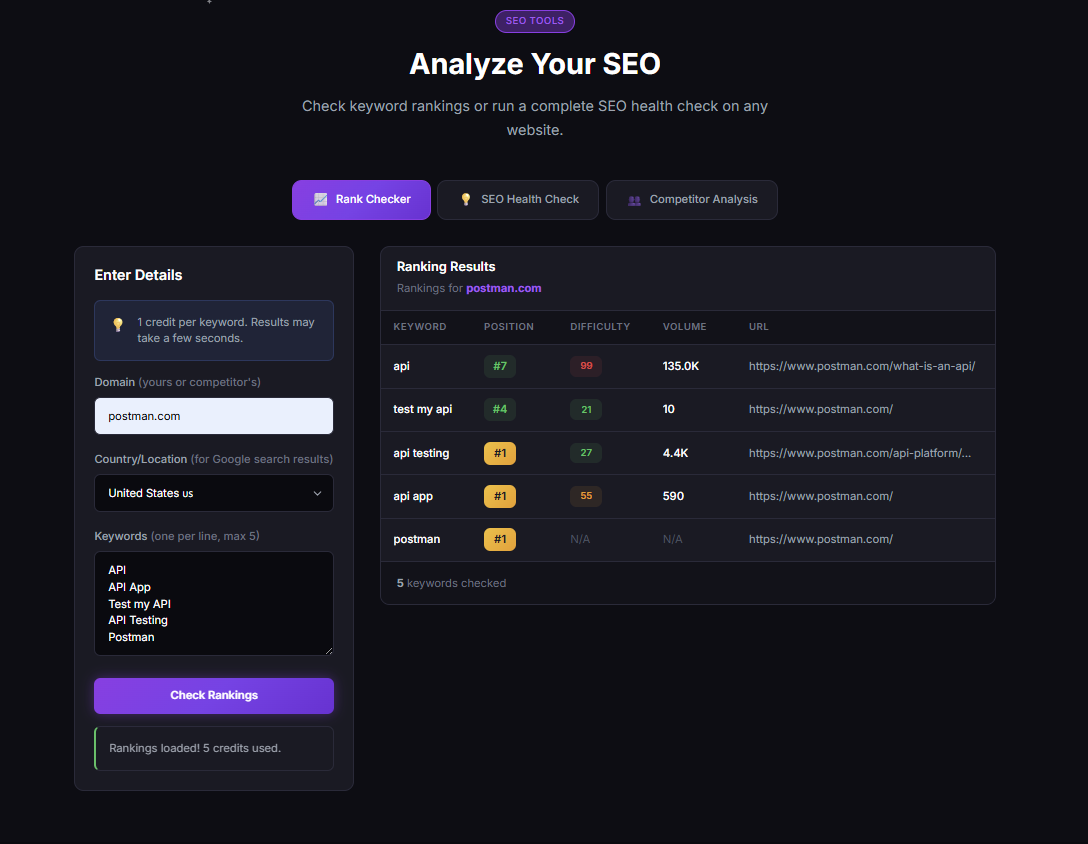Open the postman.com URL for keyword postman
The width and height of the screenshot is (1088, 844).
[820, 539]
